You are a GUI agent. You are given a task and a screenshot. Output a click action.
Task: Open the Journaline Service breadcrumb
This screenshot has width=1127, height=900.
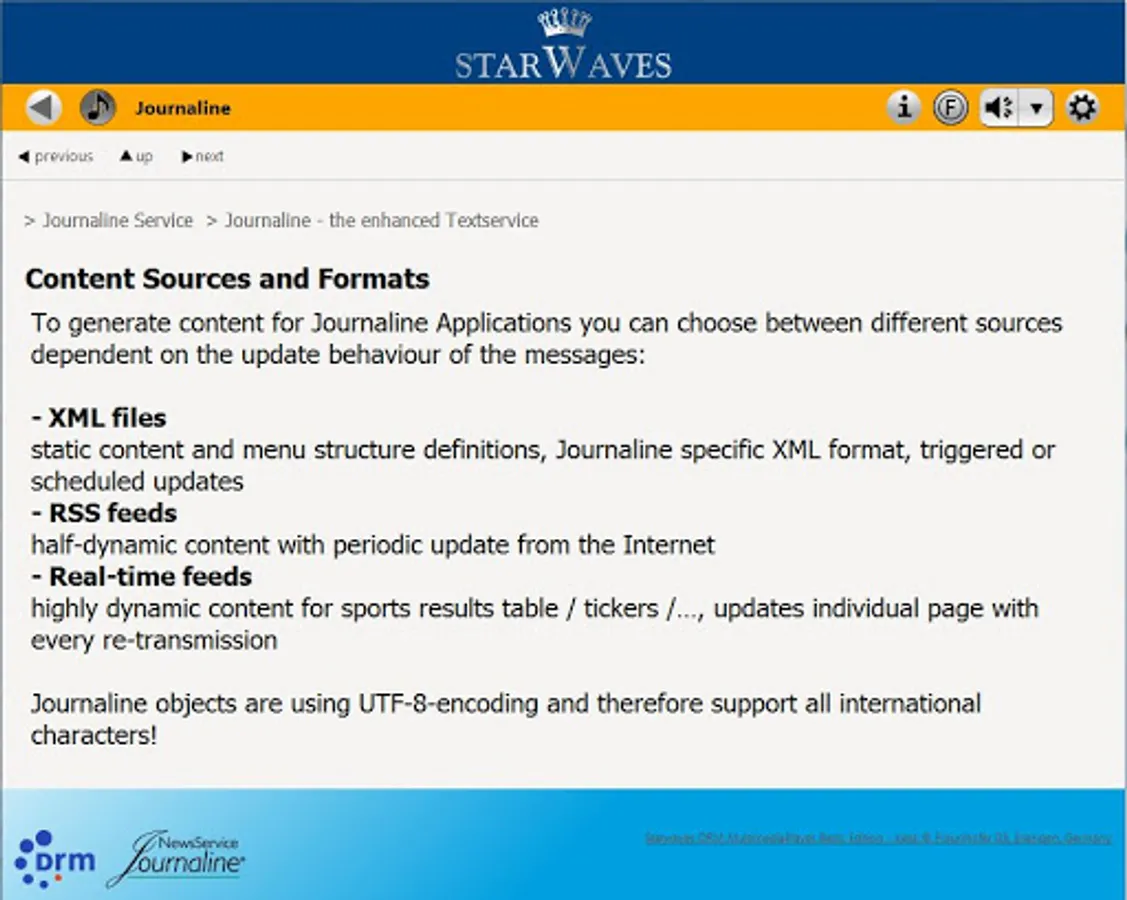tap(118, 220)
